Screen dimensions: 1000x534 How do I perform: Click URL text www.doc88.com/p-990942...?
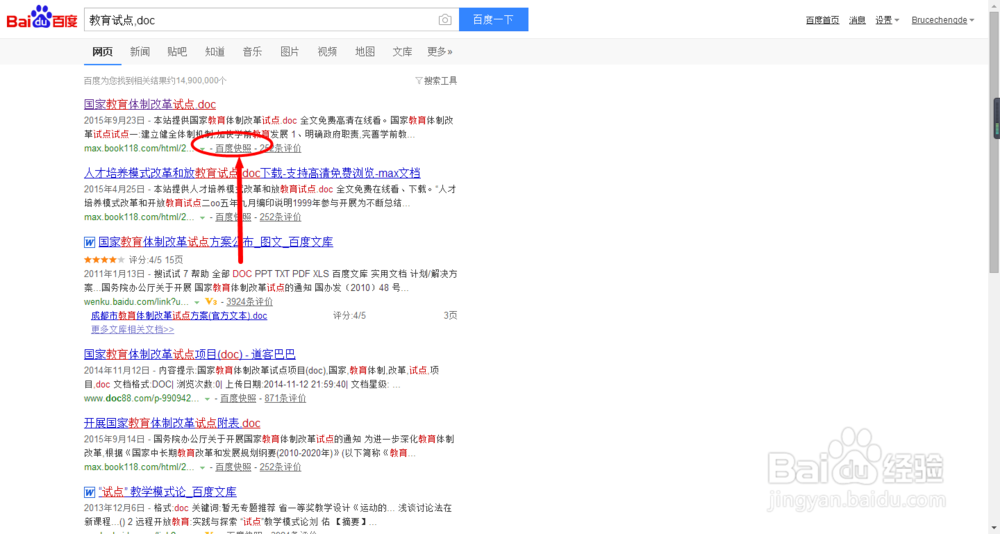[x=142, y=398]
